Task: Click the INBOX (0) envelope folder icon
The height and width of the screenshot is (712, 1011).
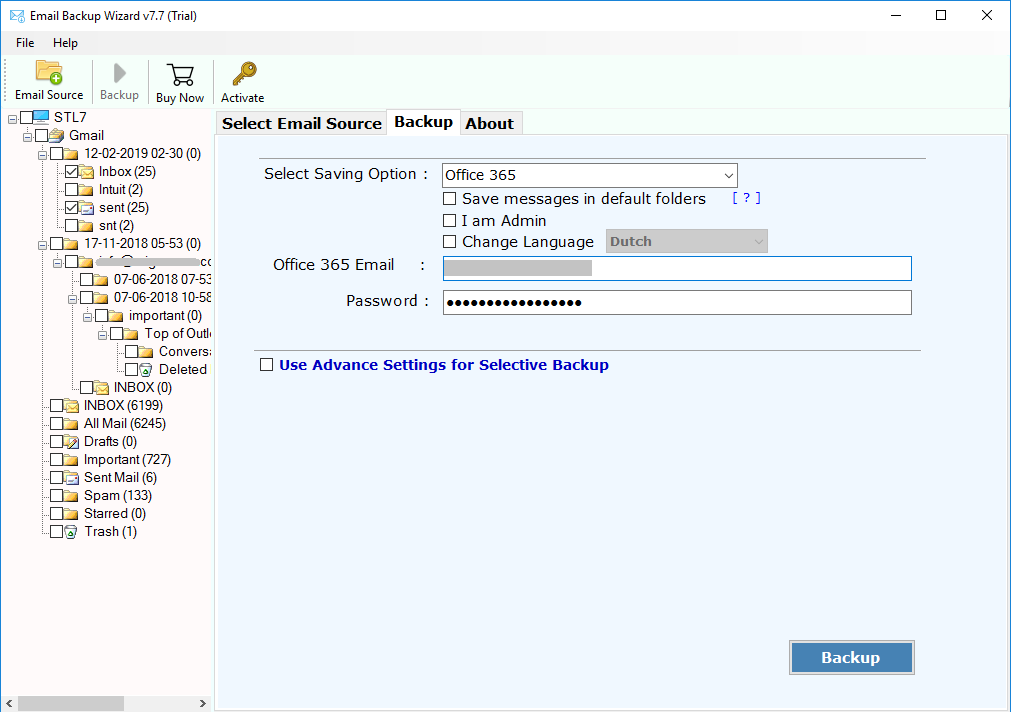Action: point(101,388)
